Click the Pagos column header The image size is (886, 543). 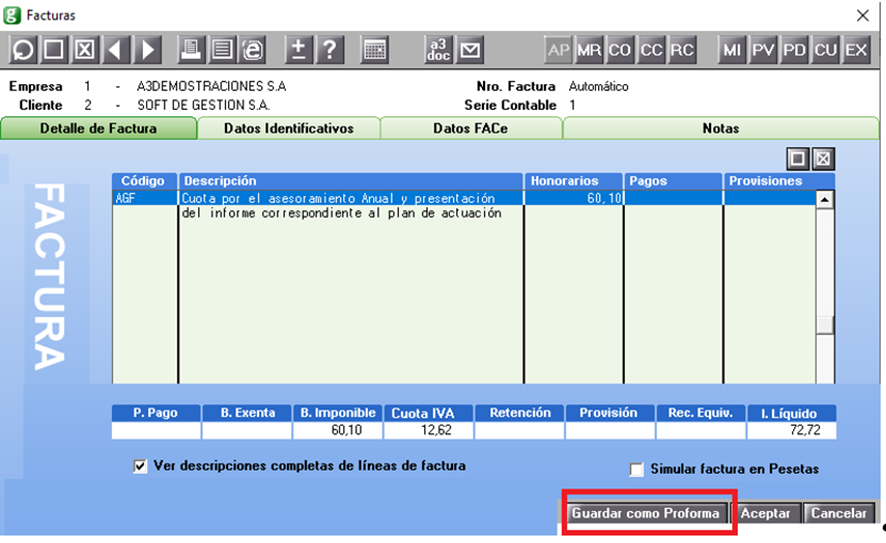(673, 181)
